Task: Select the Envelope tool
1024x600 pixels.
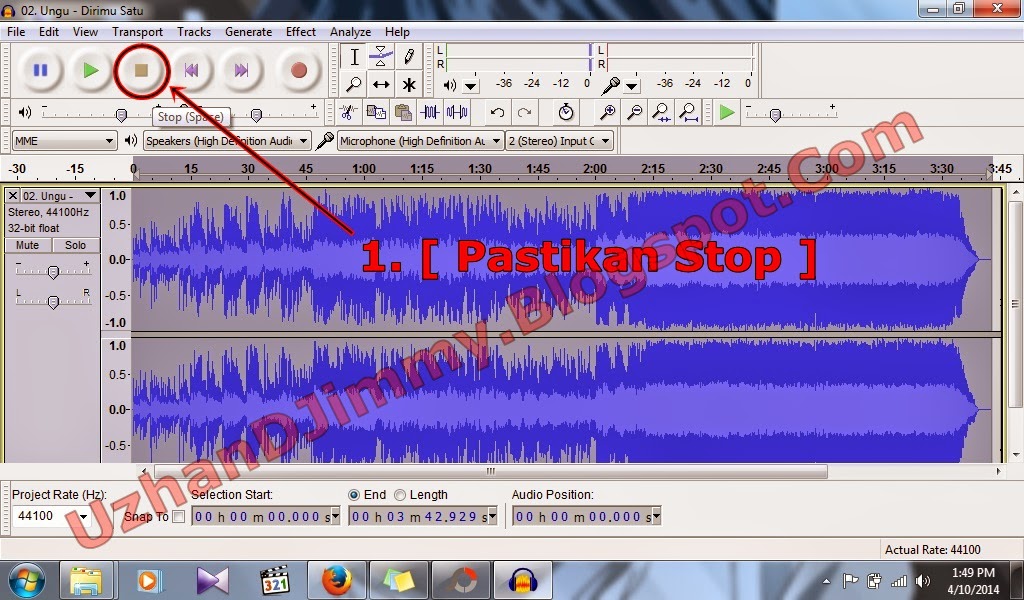Action: coord(381,57)
